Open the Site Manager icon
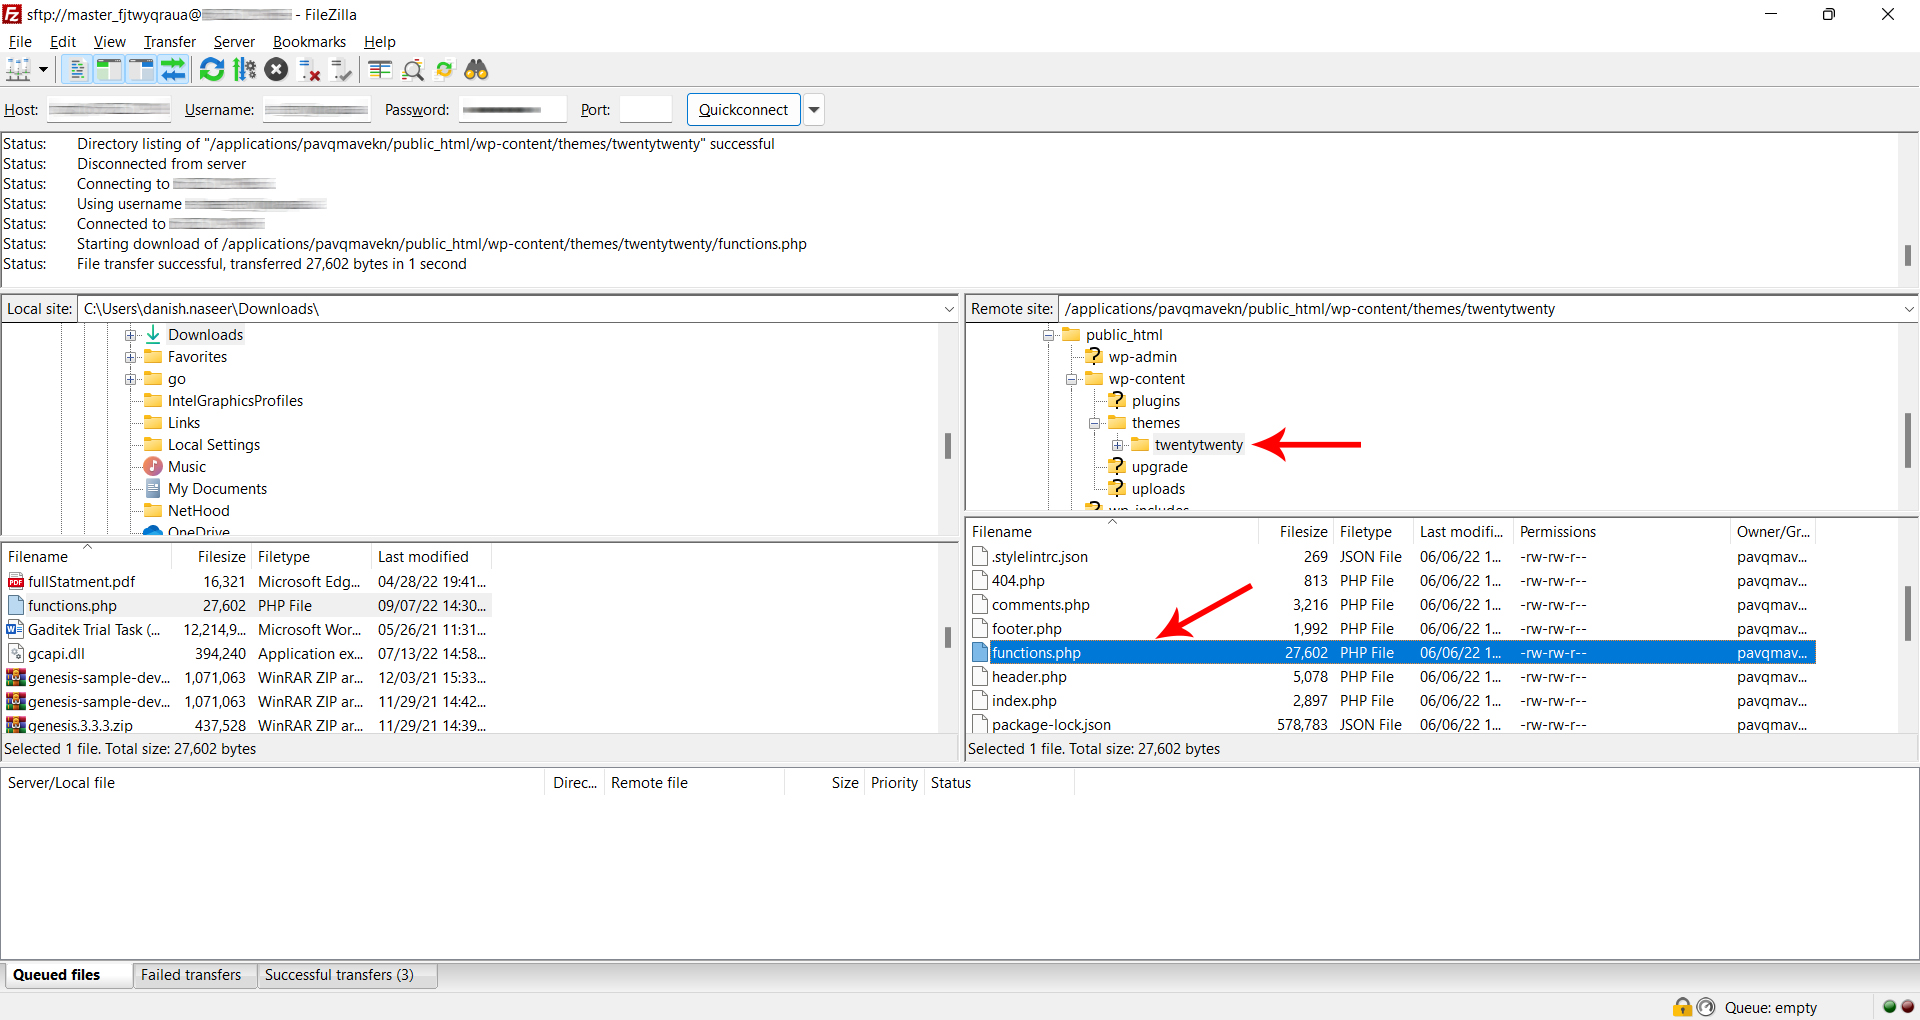This screenshot has width=1920, height=1020. 18,70
